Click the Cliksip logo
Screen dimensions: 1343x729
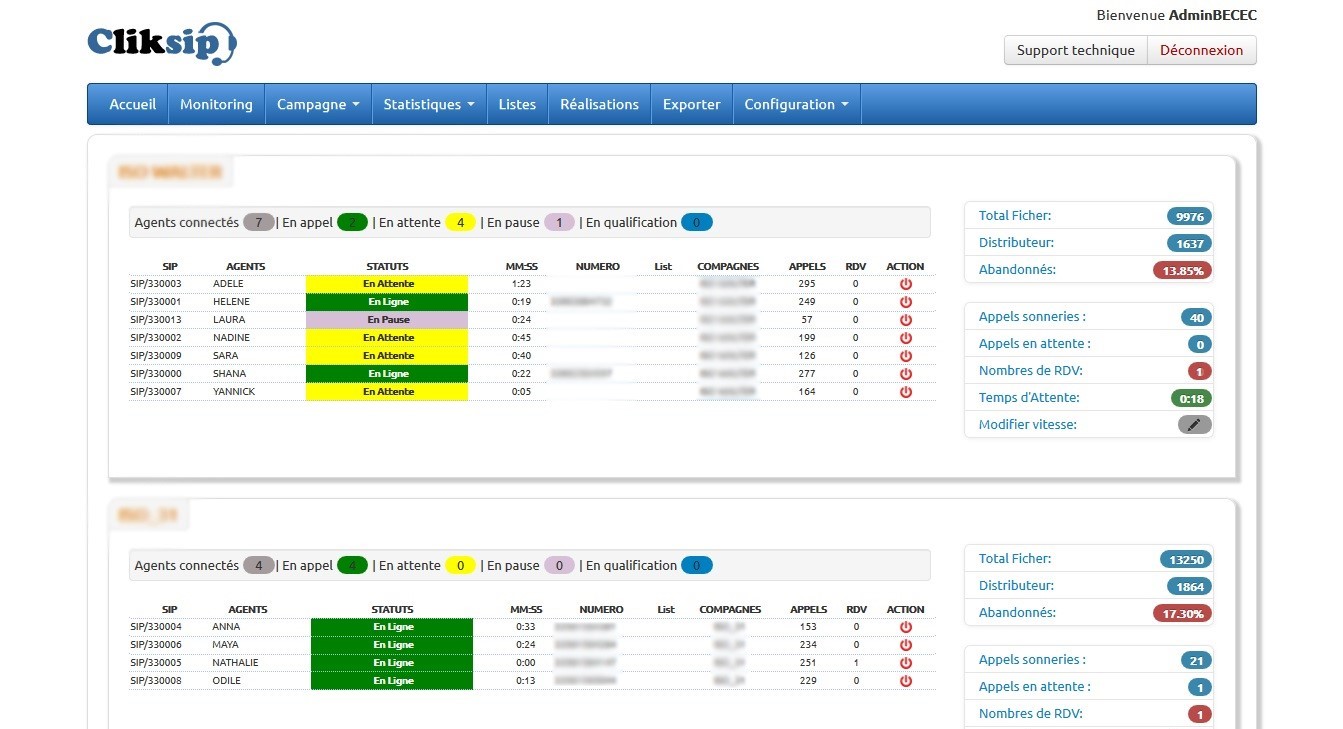(x=162, y=43)
